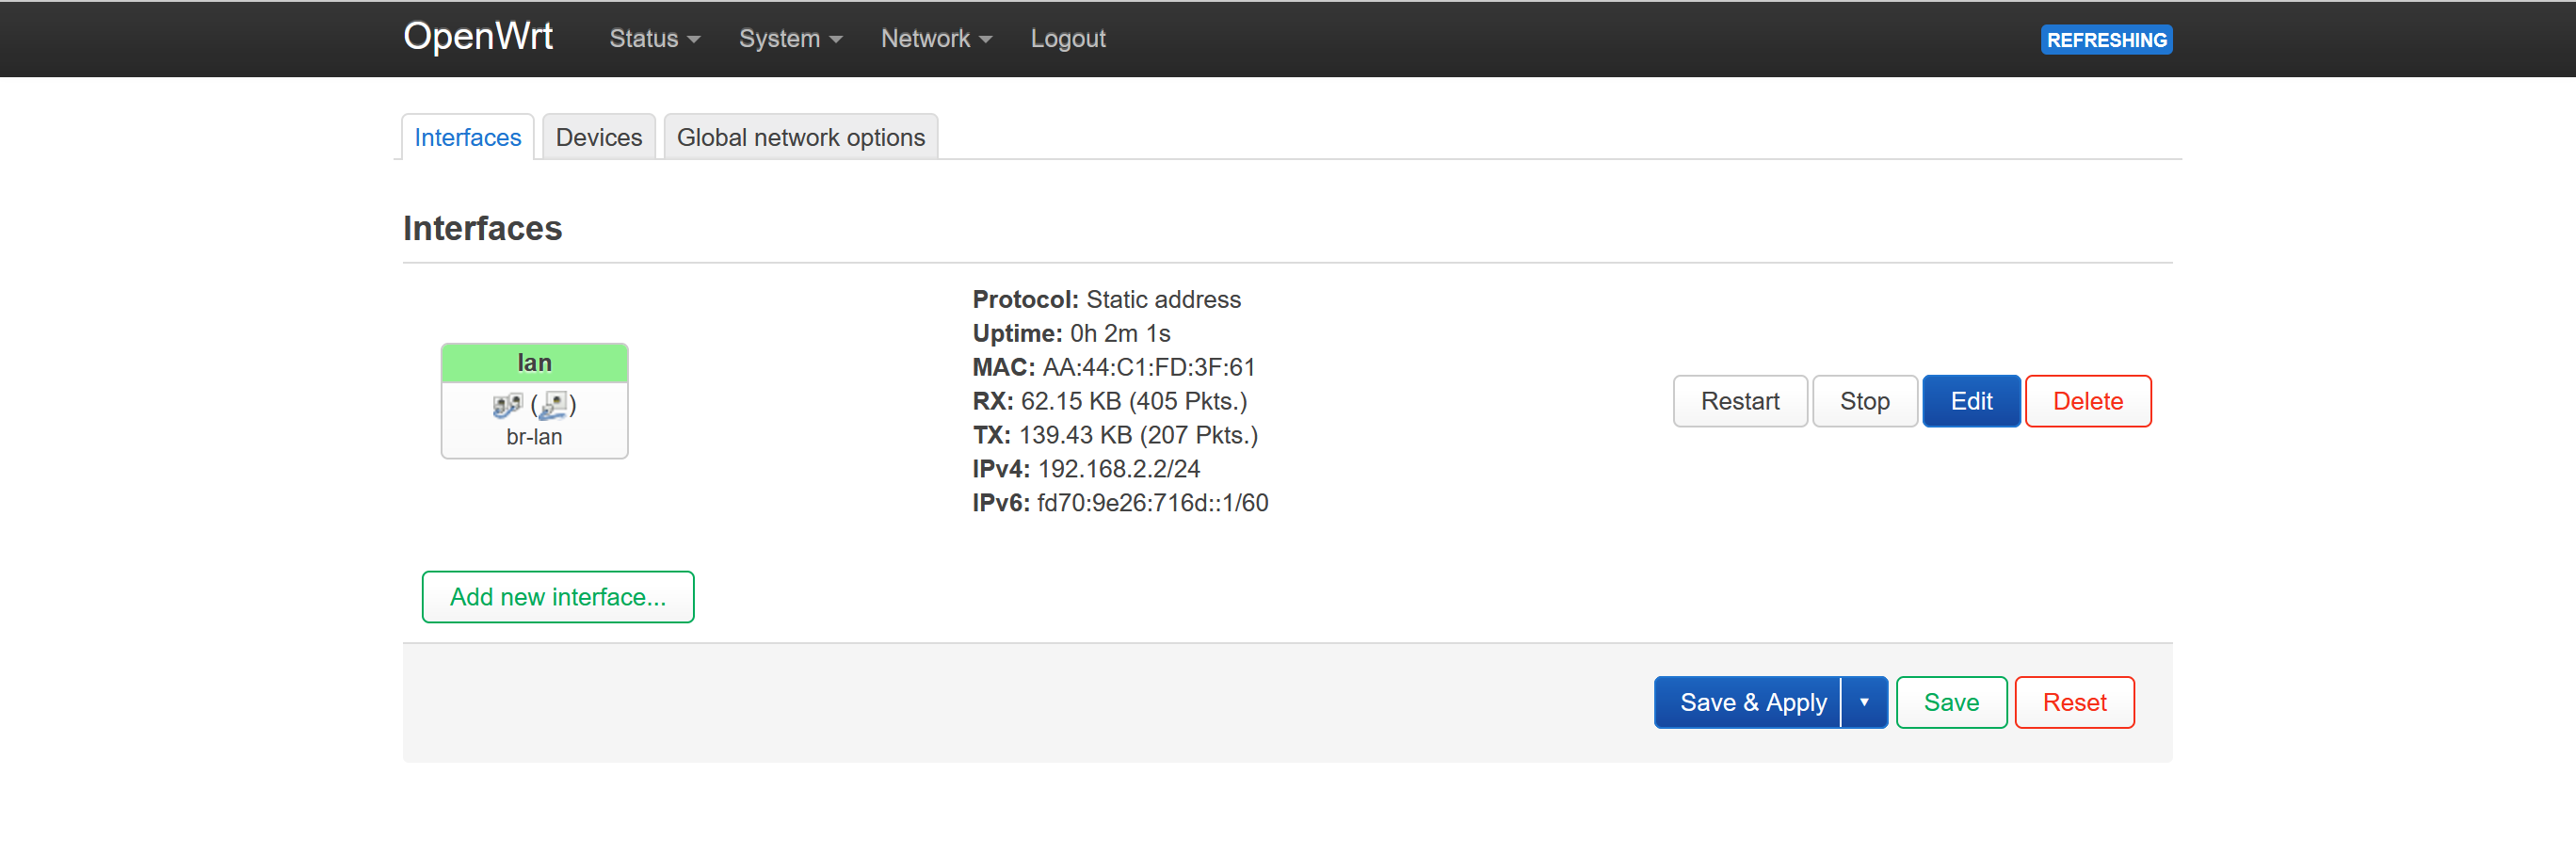Screen dimensions: 2576x855
Task: Switch to the Devices tab
Action: tap(598, 137)
